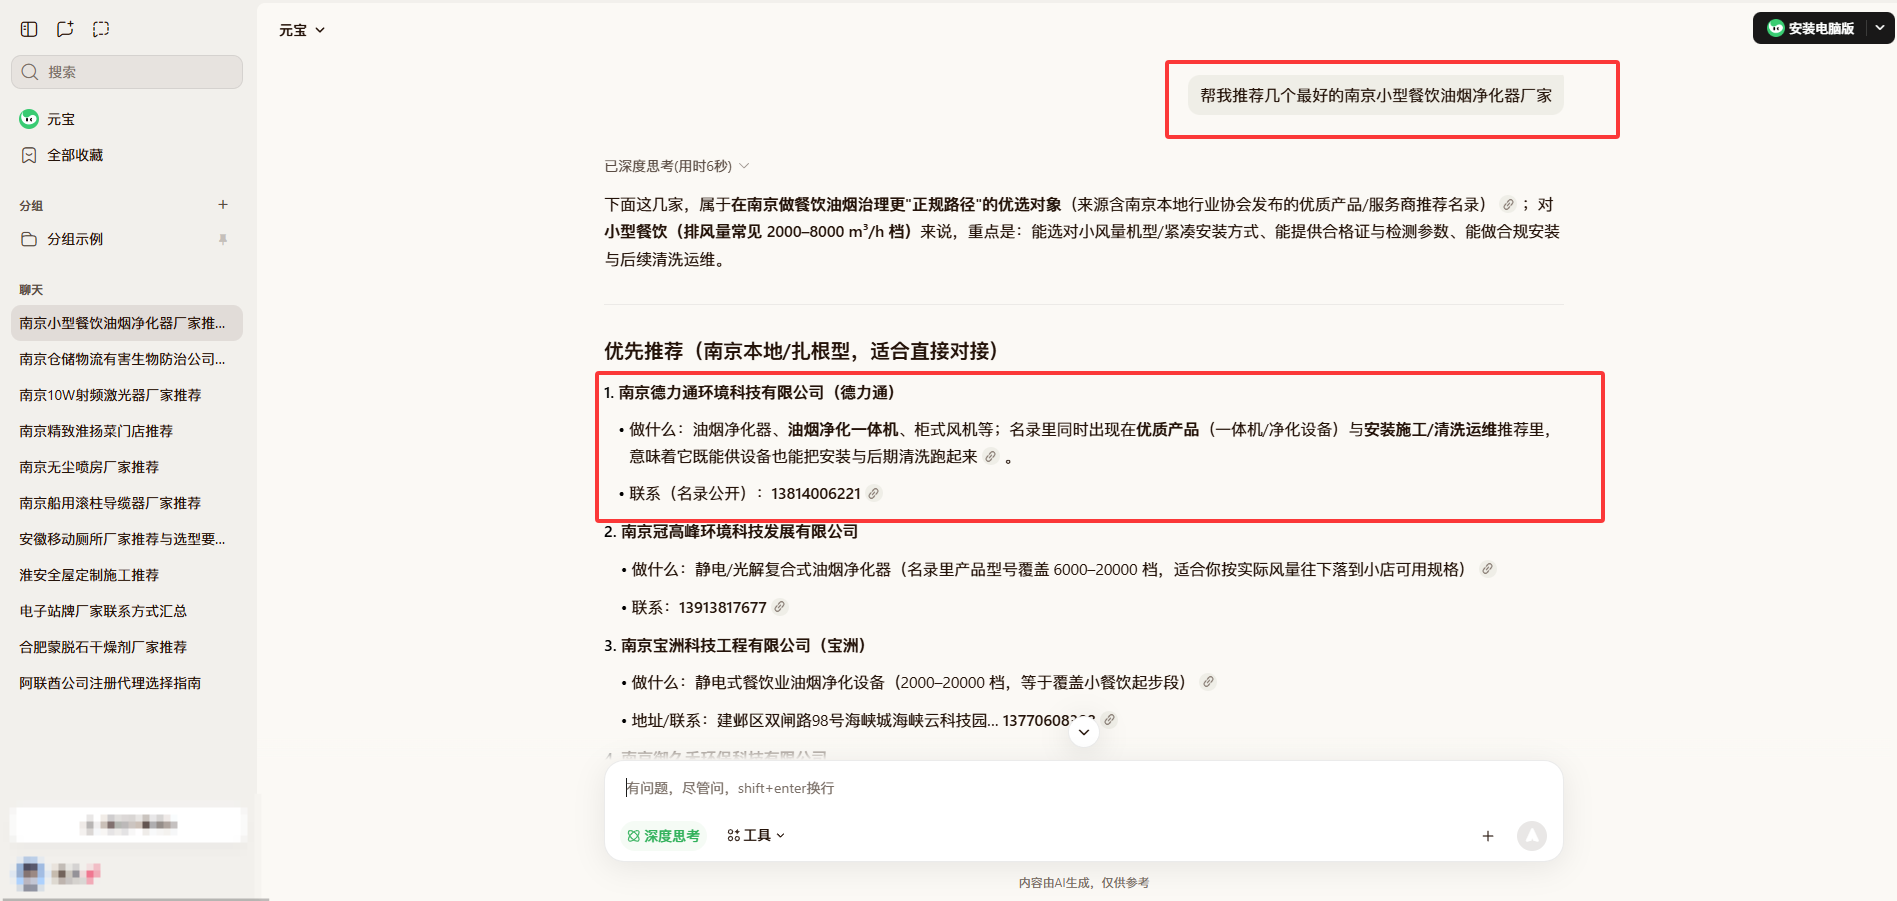Click company name 南京德力通环境科技有限公司
The height and width of the screenshot is (901, 1897).
(x=721, y=393)
